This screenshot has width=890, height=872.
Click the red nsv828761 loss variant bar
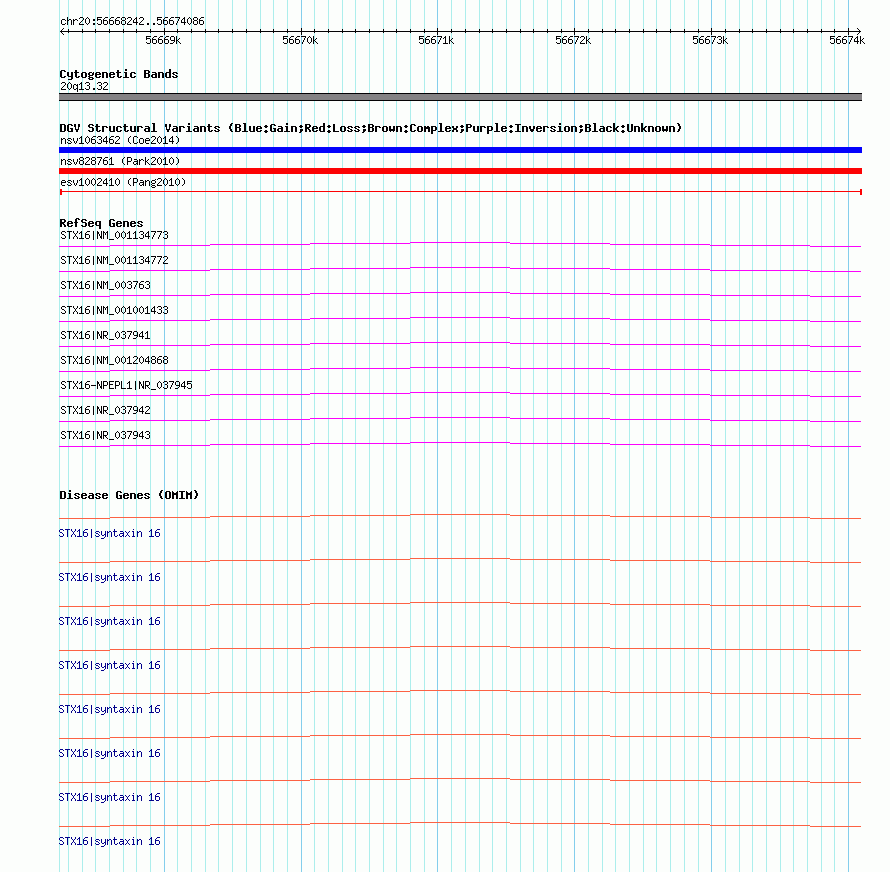click(x=460, y=171)
